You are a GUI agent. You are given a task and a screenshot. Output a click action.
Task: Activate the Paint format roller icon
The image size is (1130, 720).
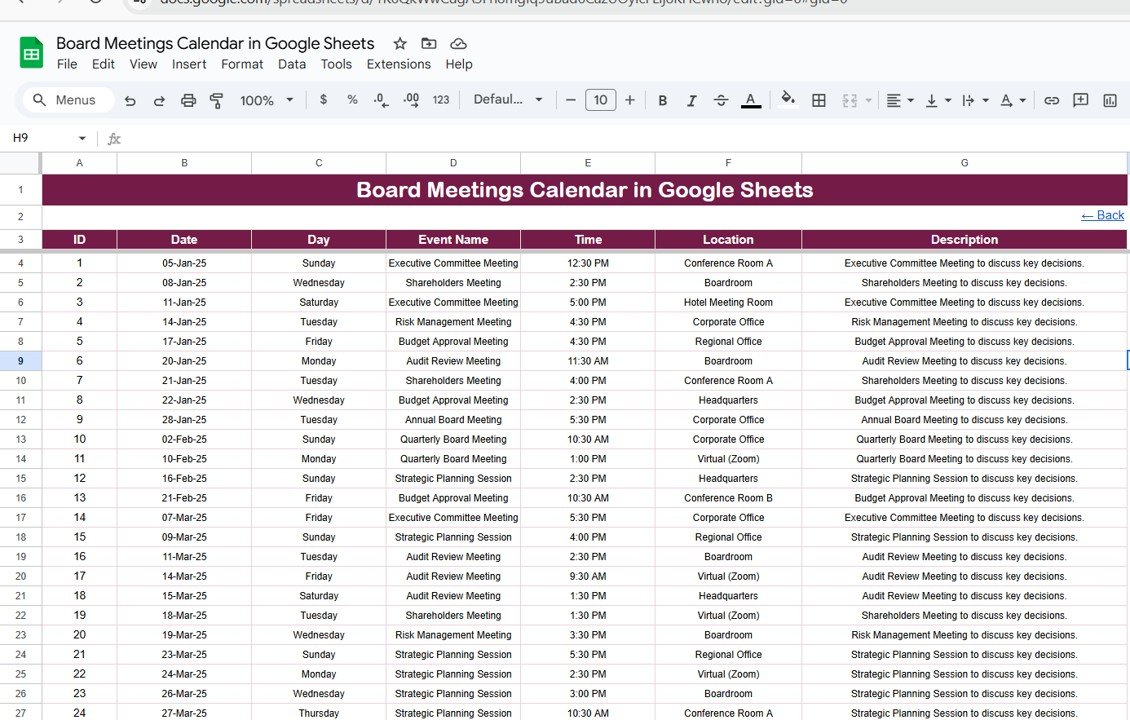(x=216, y=100)
